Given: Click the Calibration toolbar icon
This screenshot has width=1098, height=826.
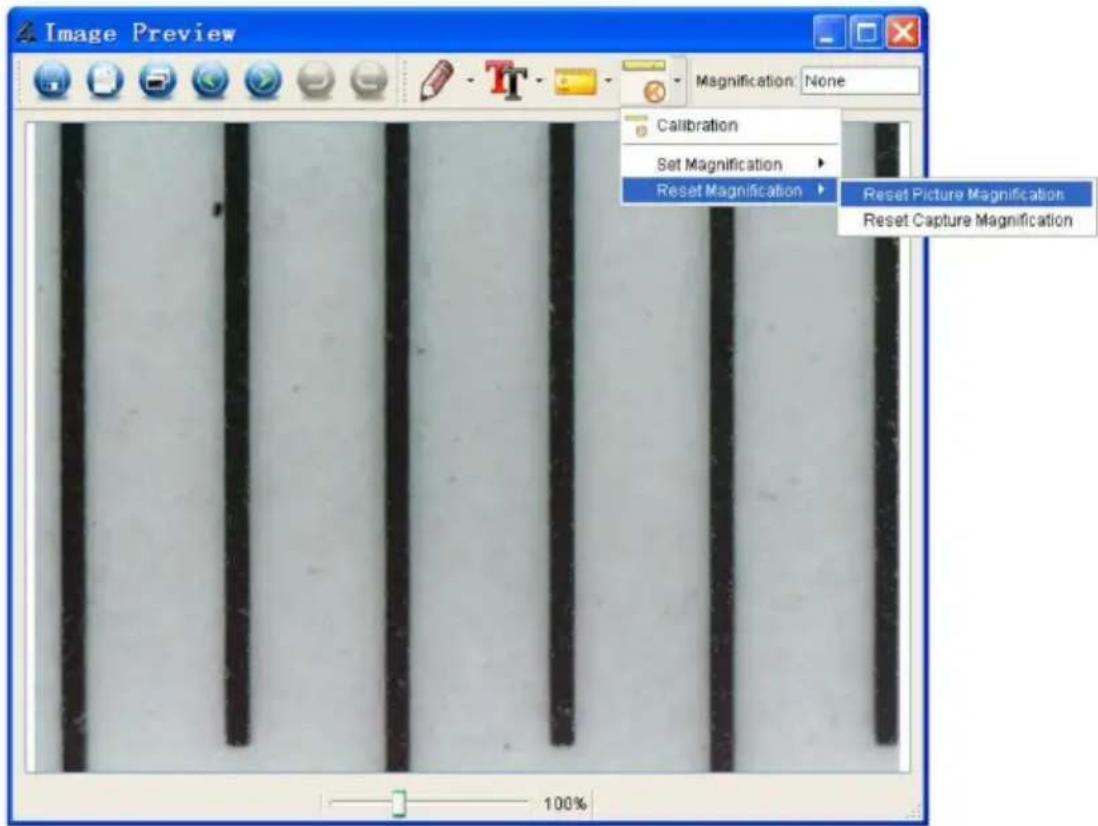Looking at the screenshot, I should (646, 81).
